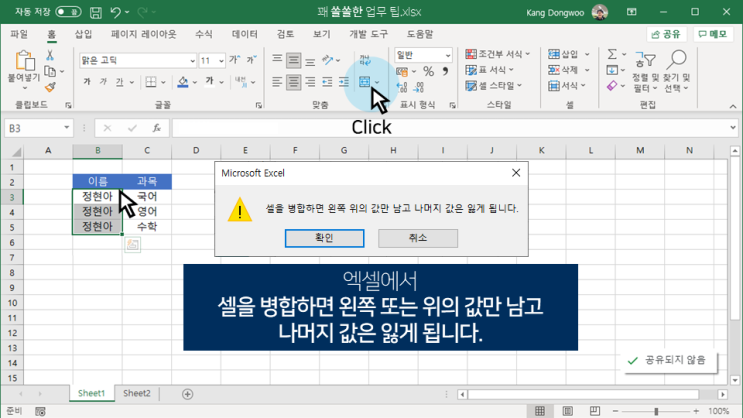Open 표 서식 table format menu
Viewport: 743px width, 418px height.
pyautogui.click(x=490, y=70)
